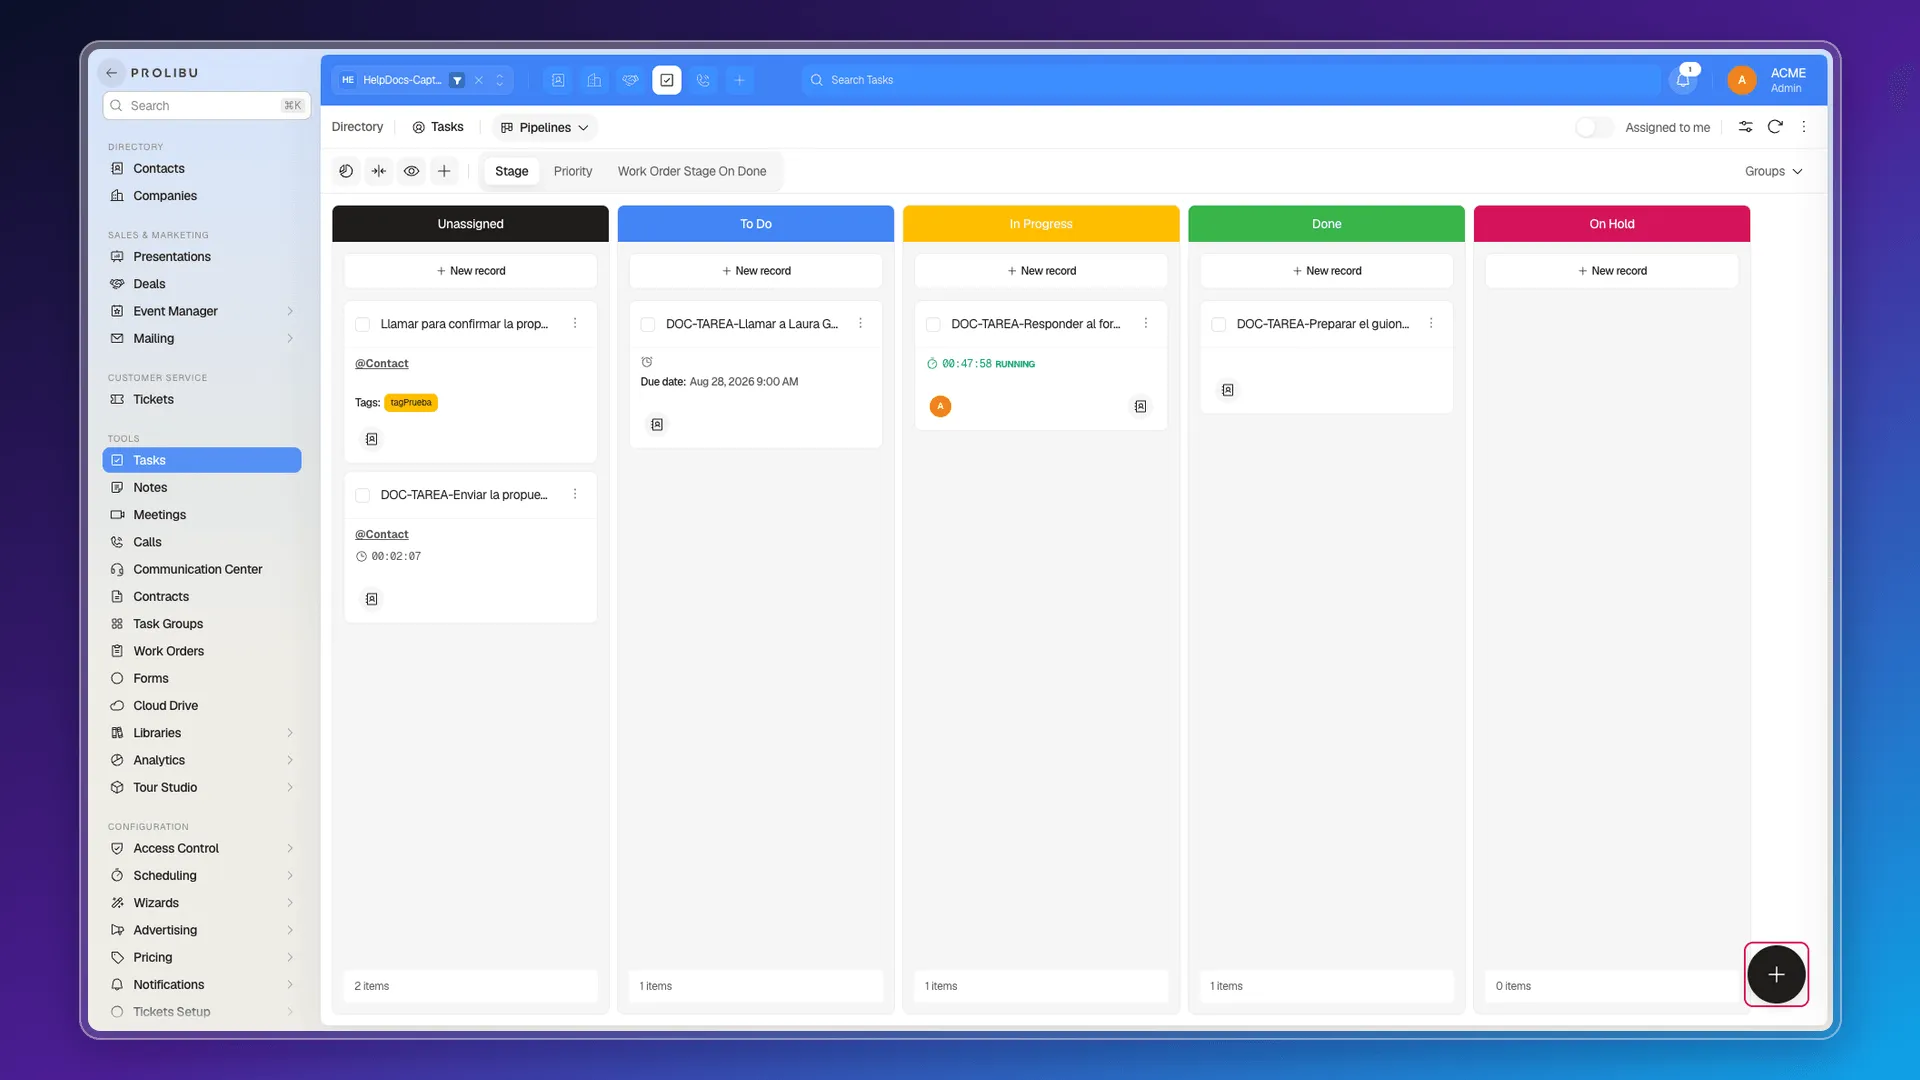Switch workspaces with the HelpDocs up-down arrows

[x=500, y=80]
